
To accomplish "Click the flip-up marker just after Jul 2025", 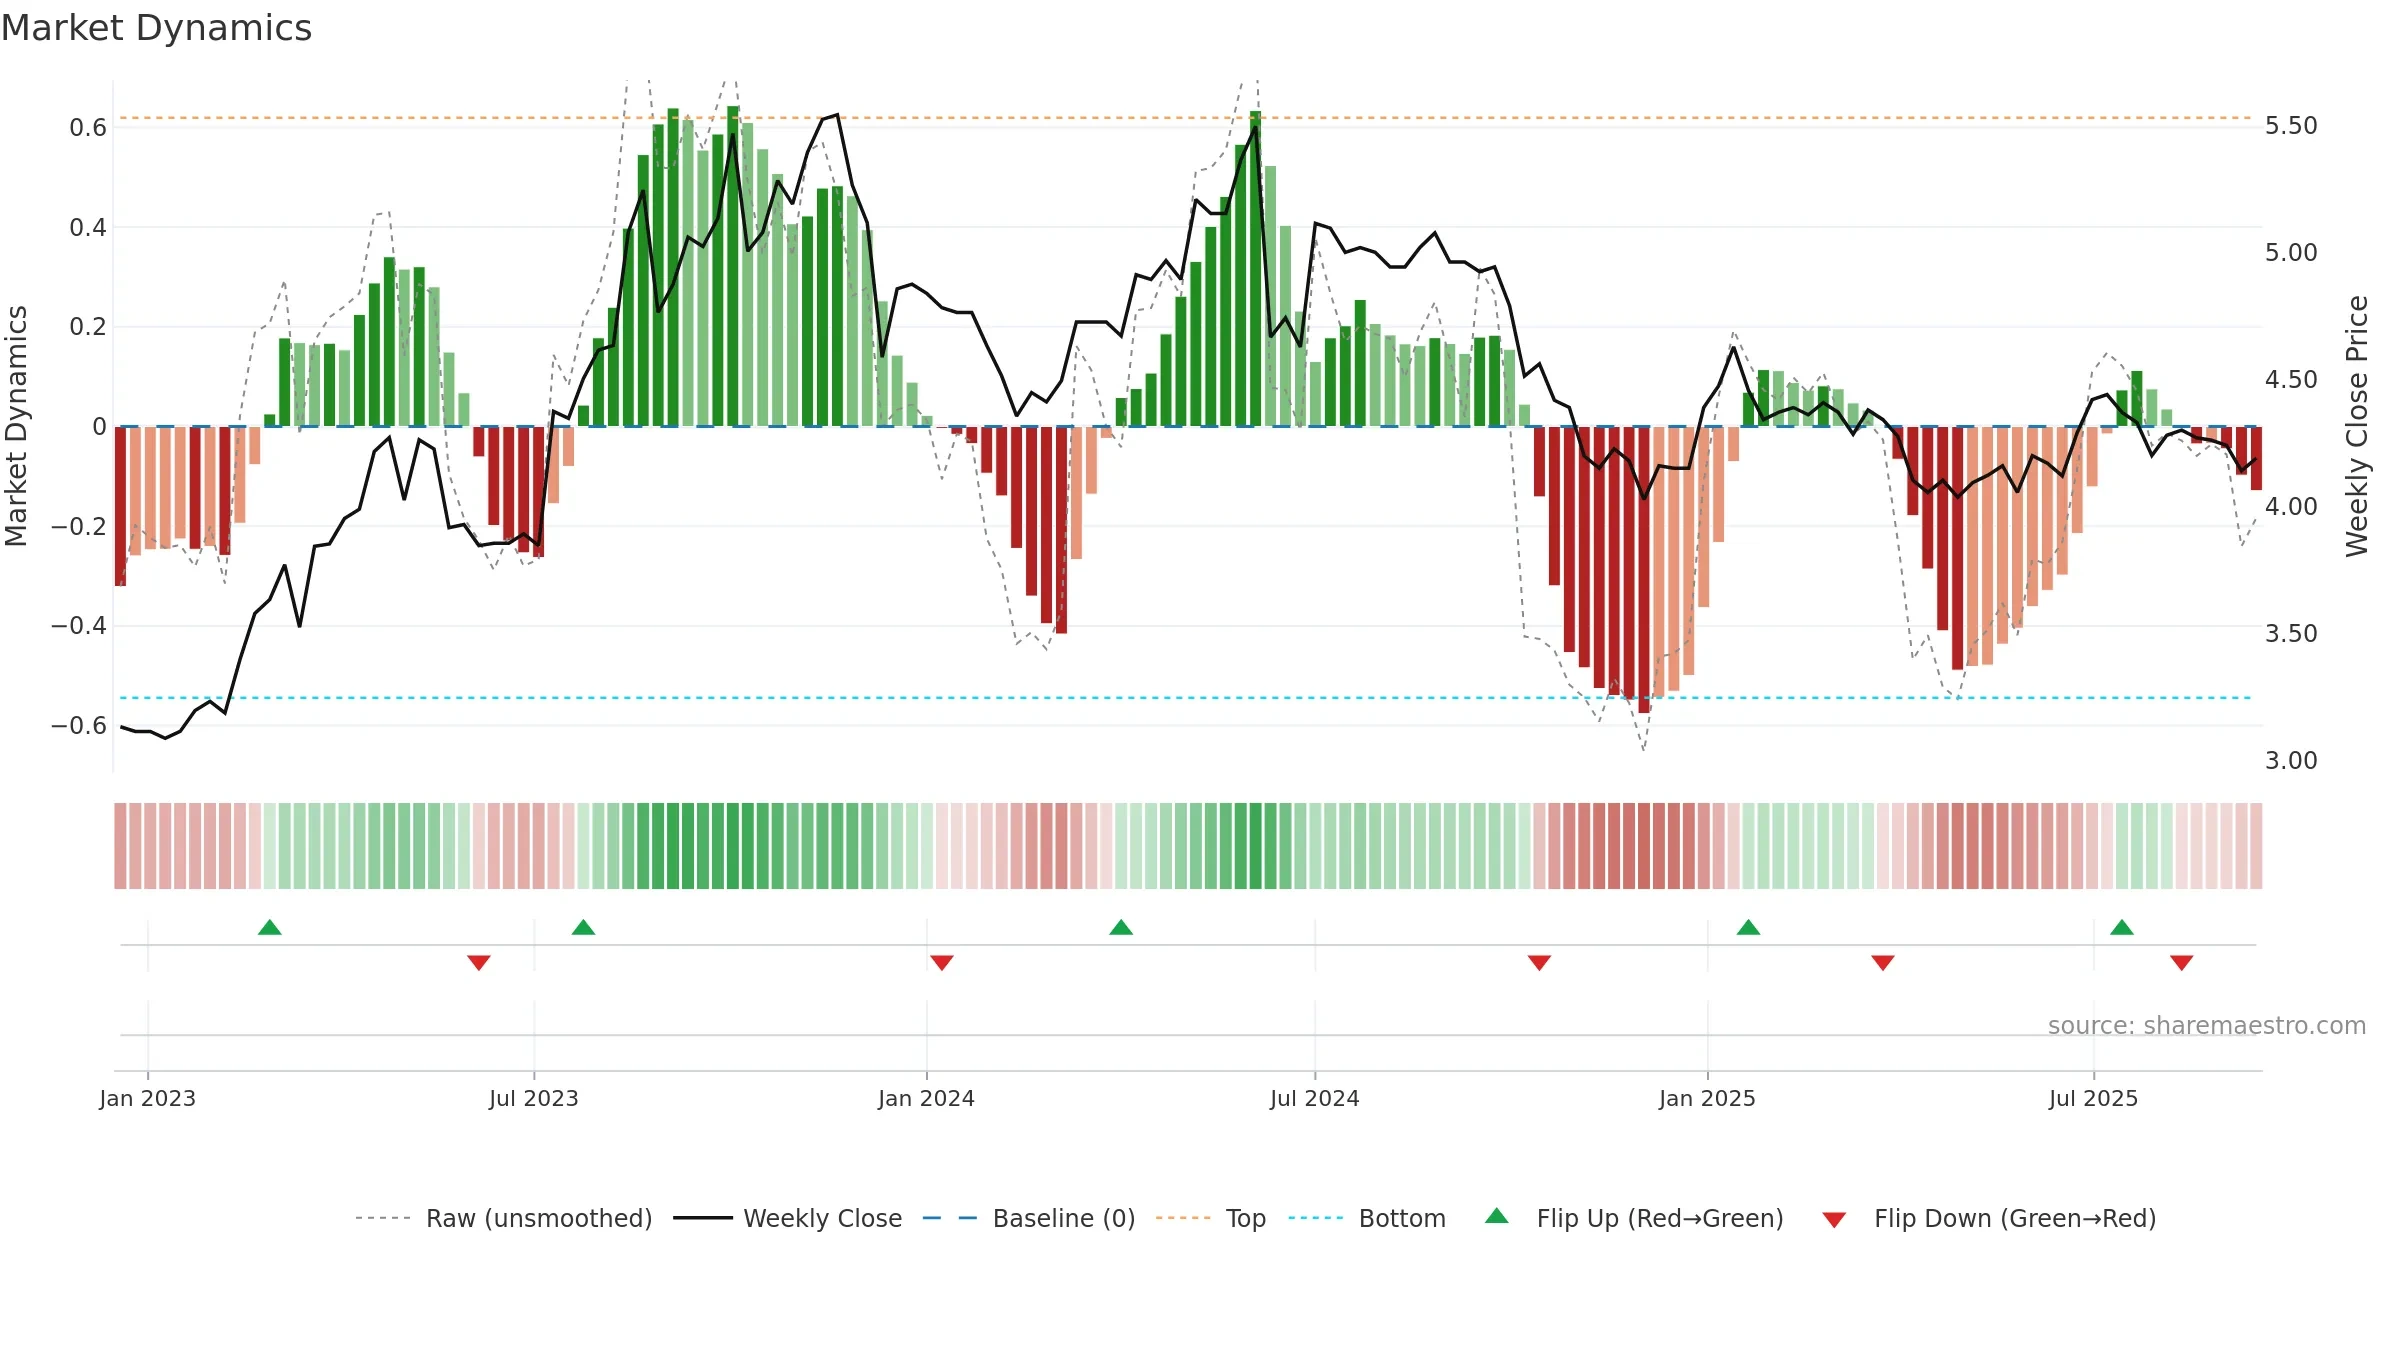I will (2122, 927).
